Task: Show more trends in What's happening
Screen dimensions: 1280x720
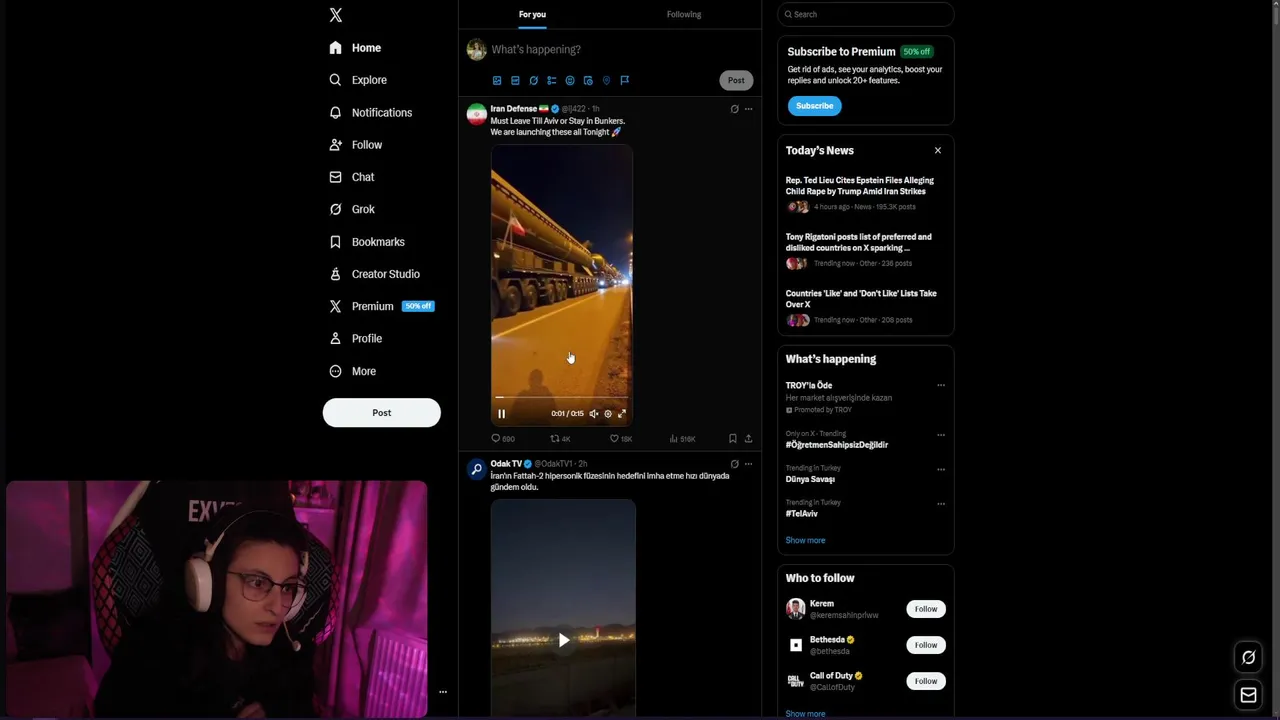Action: 805,540
